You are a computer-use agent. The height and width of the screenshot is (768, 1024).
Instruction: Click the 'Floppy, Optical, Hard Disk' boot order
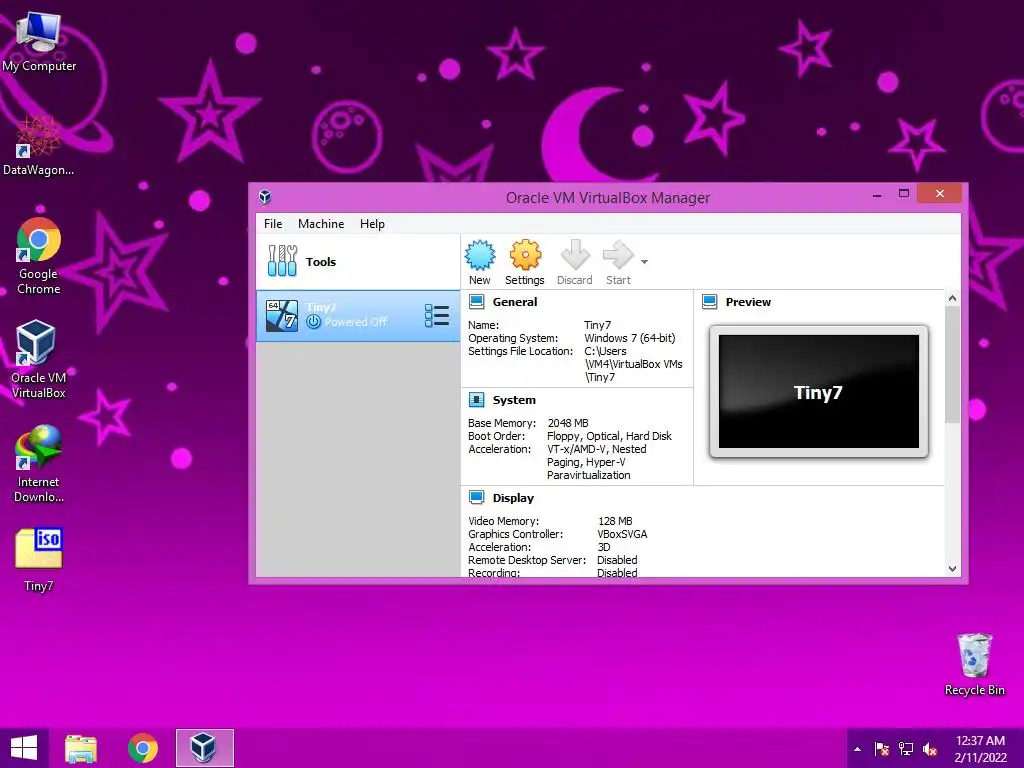click(609, 436)
